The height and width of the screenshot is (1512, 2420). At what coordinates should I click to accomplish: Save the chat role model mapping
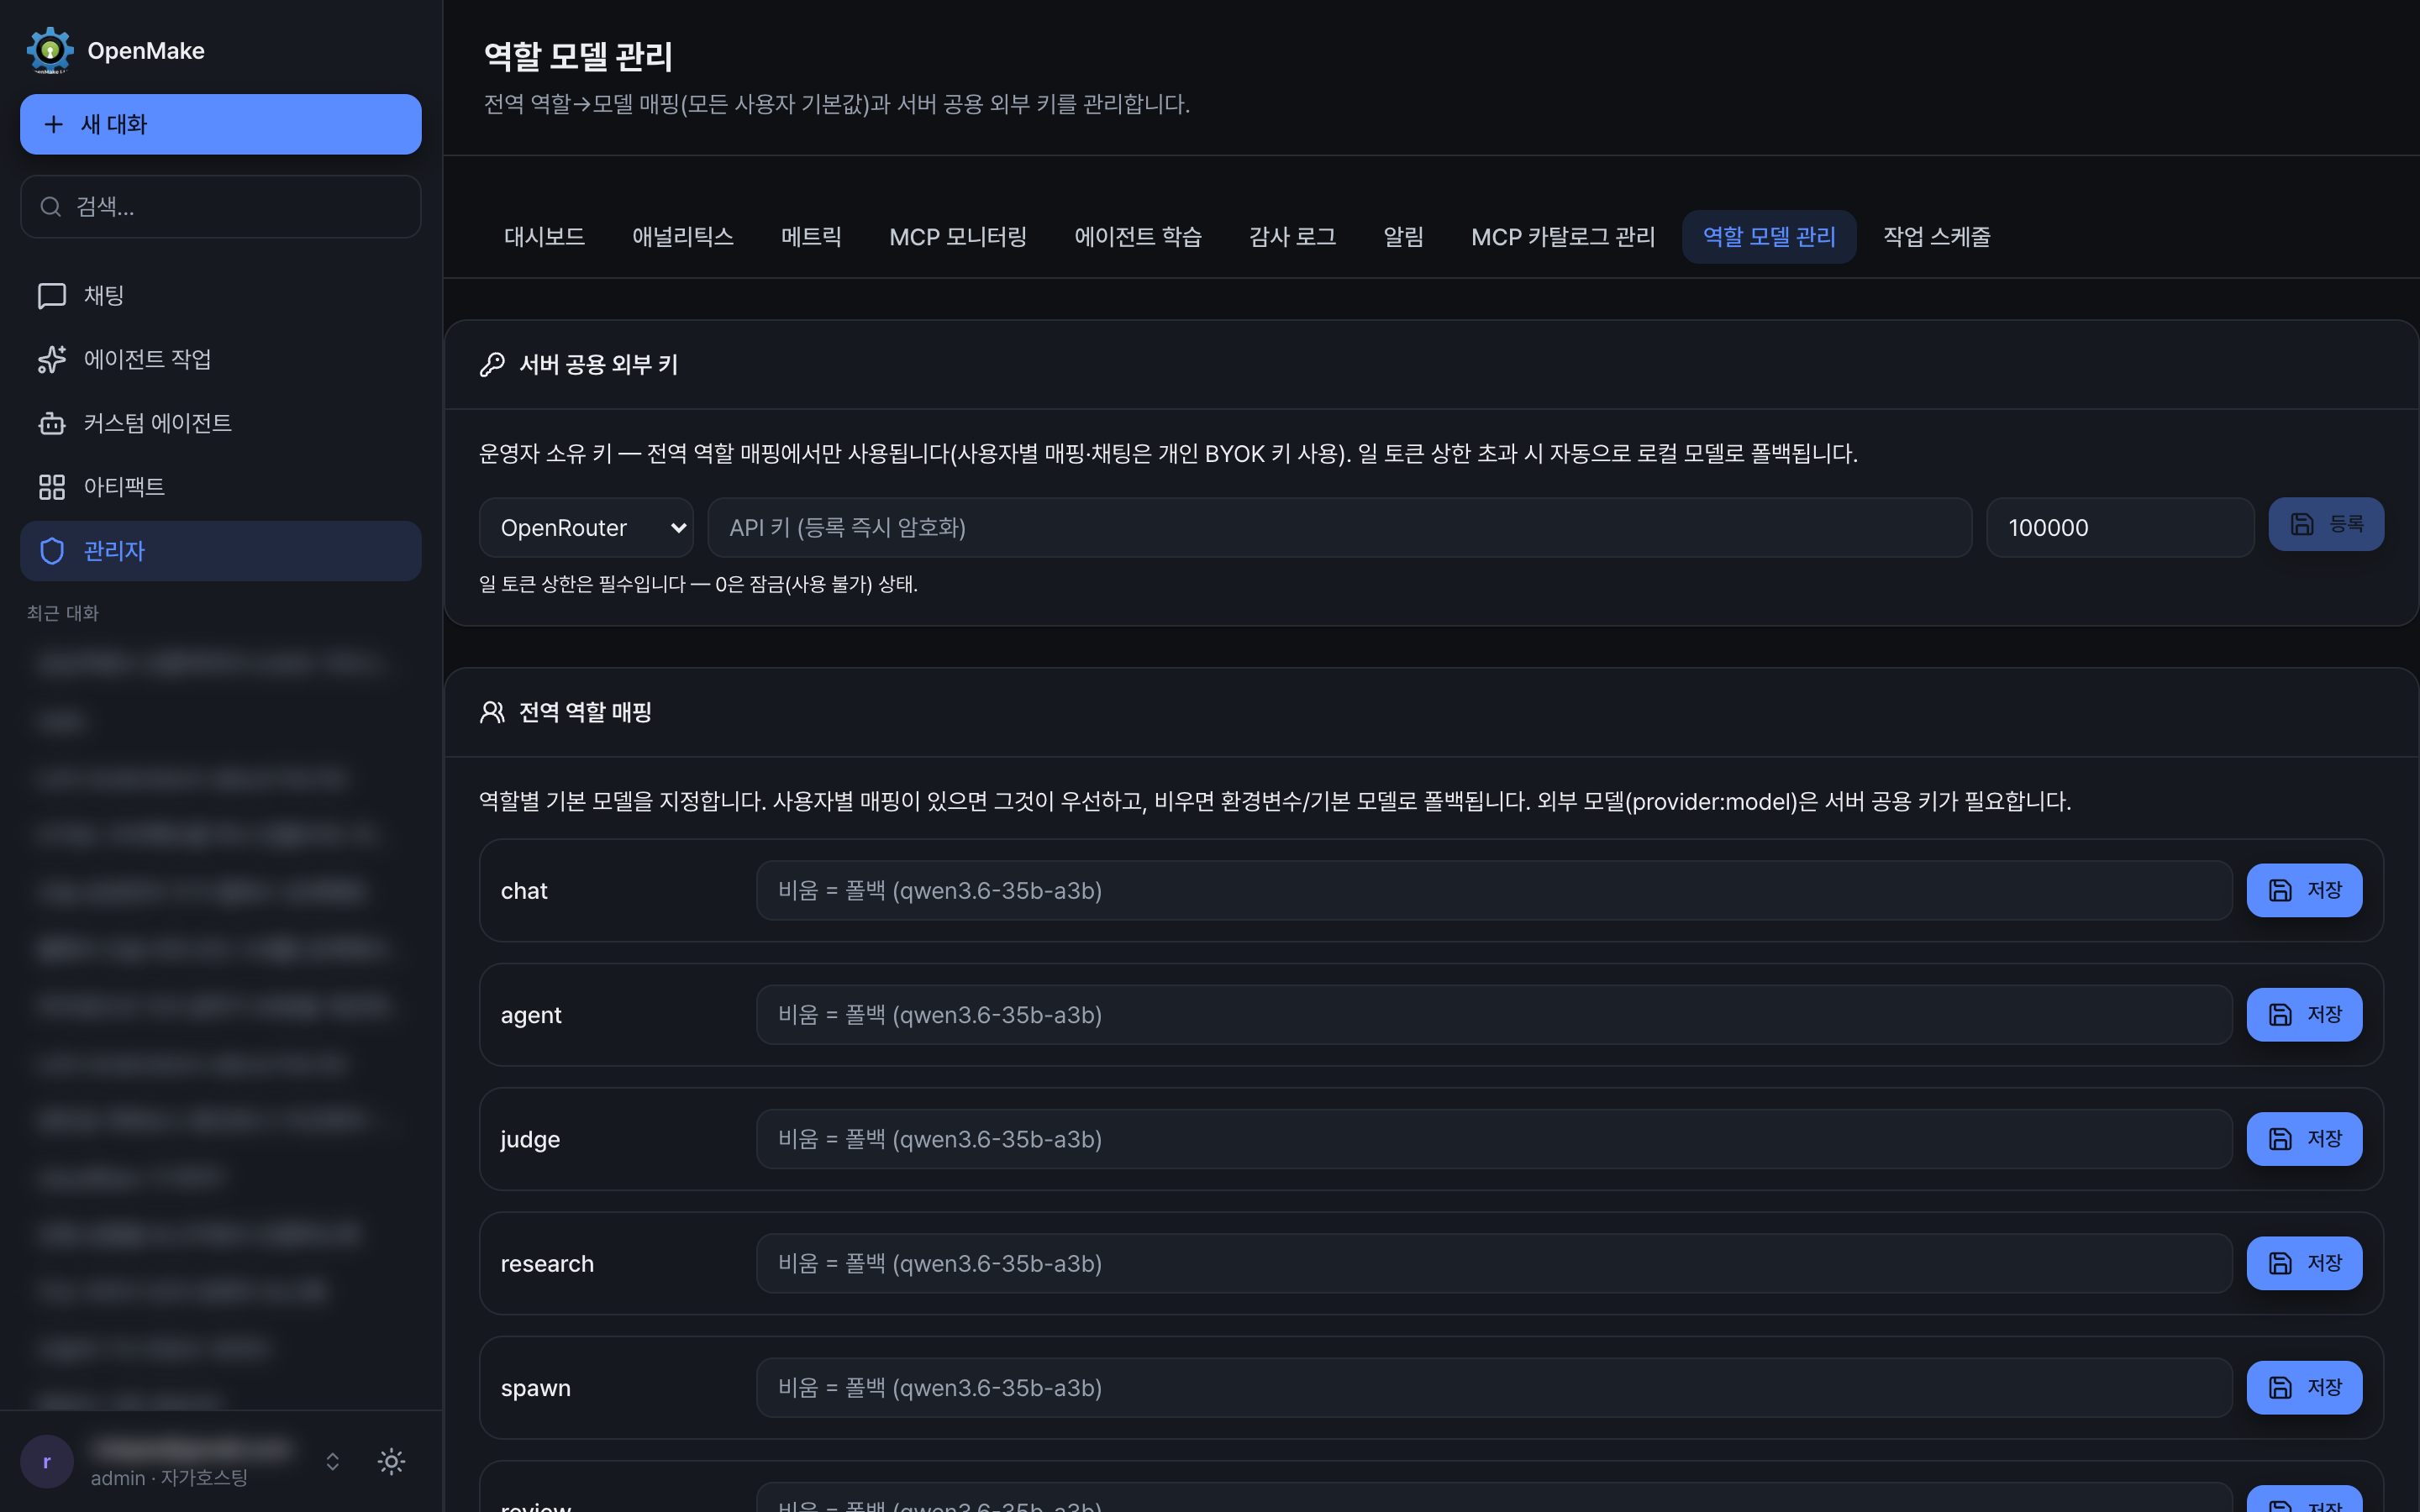[2304, 890]
